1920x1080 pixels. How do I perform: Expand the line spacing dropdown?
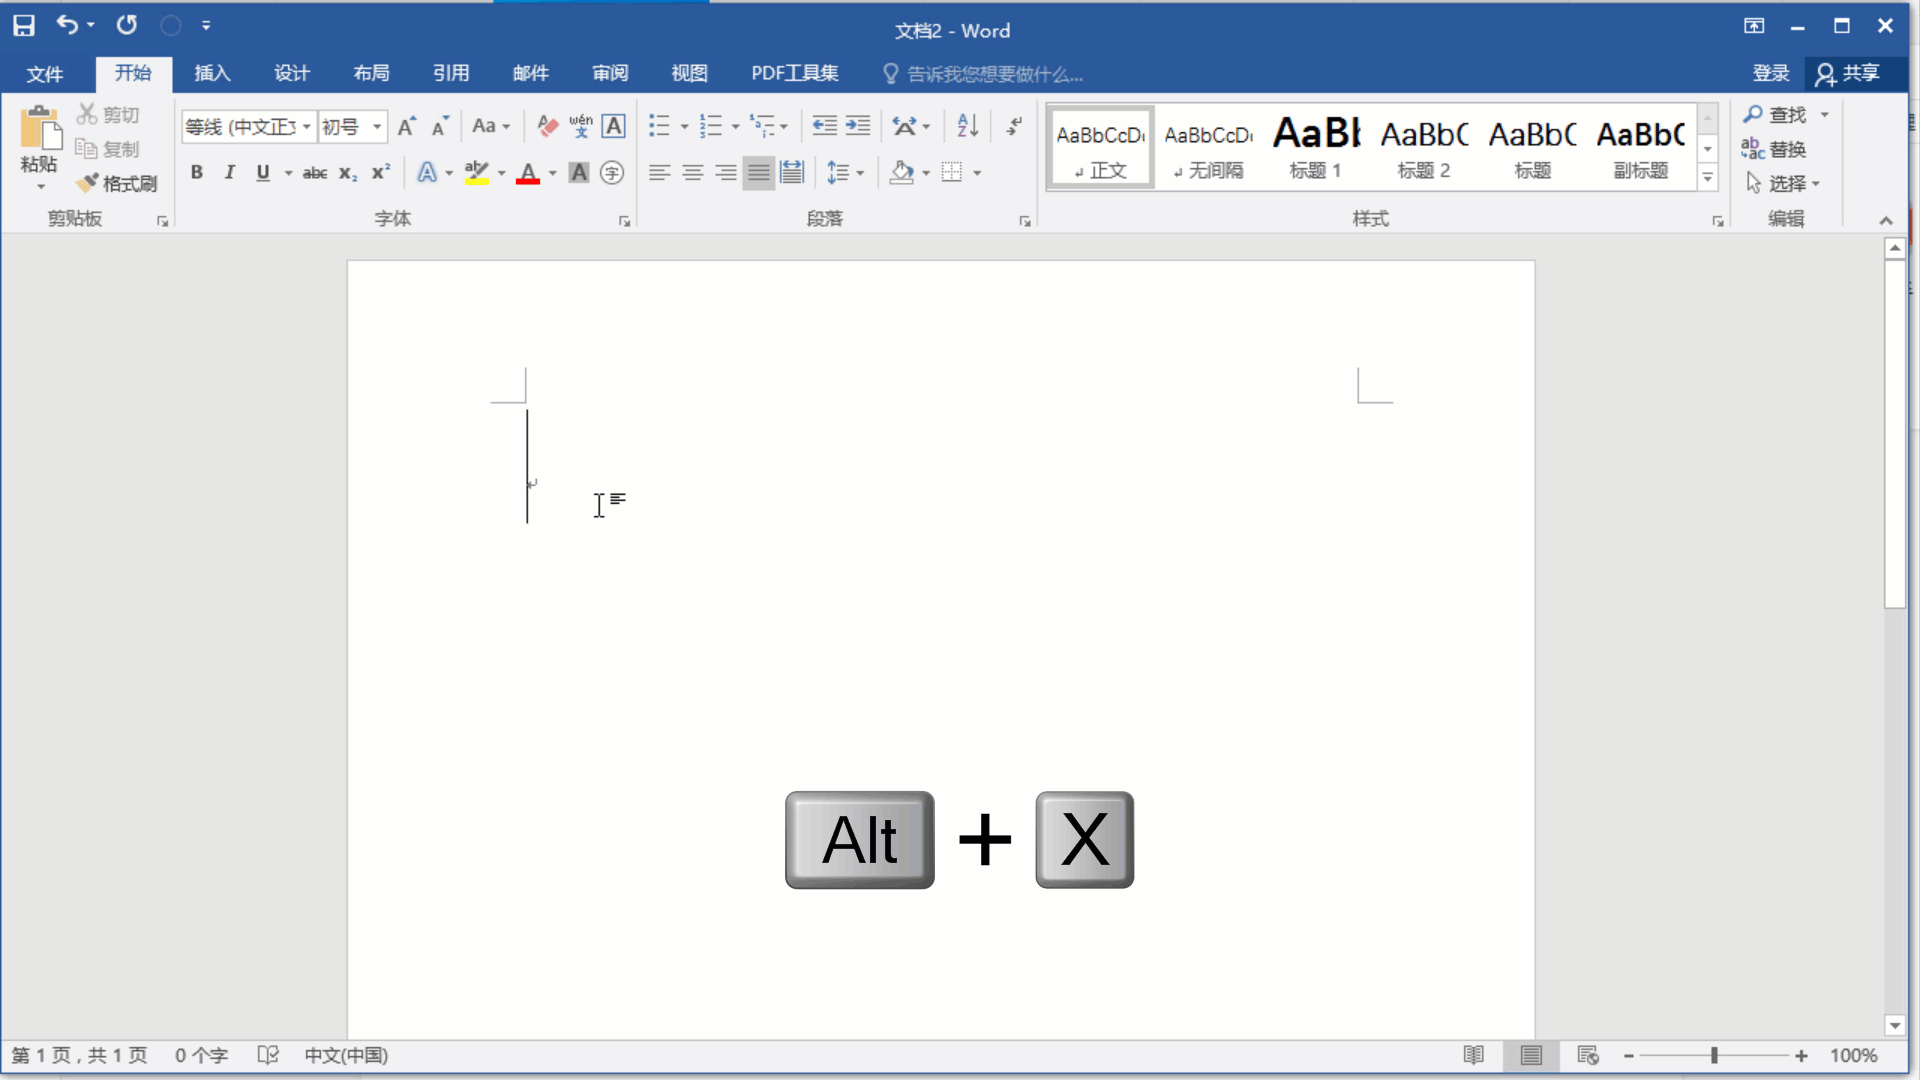860,173
